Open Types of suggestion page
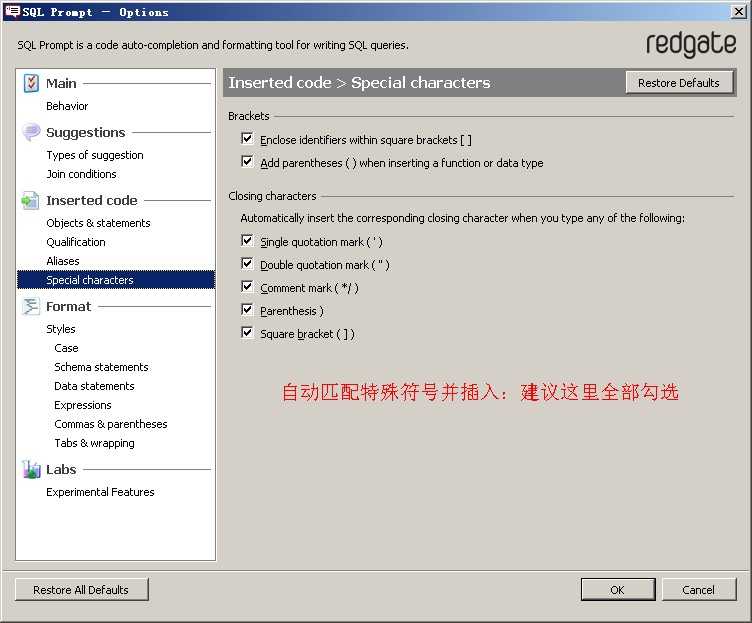The image size is (752, 623). click(x=95, y=155)
